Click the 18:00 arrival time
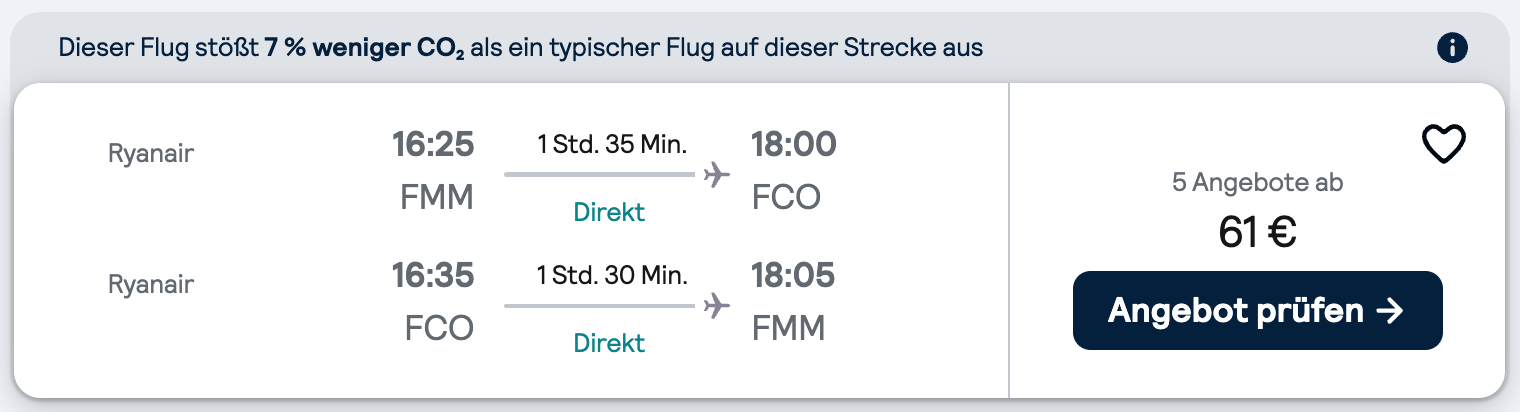 pos(794,145)
